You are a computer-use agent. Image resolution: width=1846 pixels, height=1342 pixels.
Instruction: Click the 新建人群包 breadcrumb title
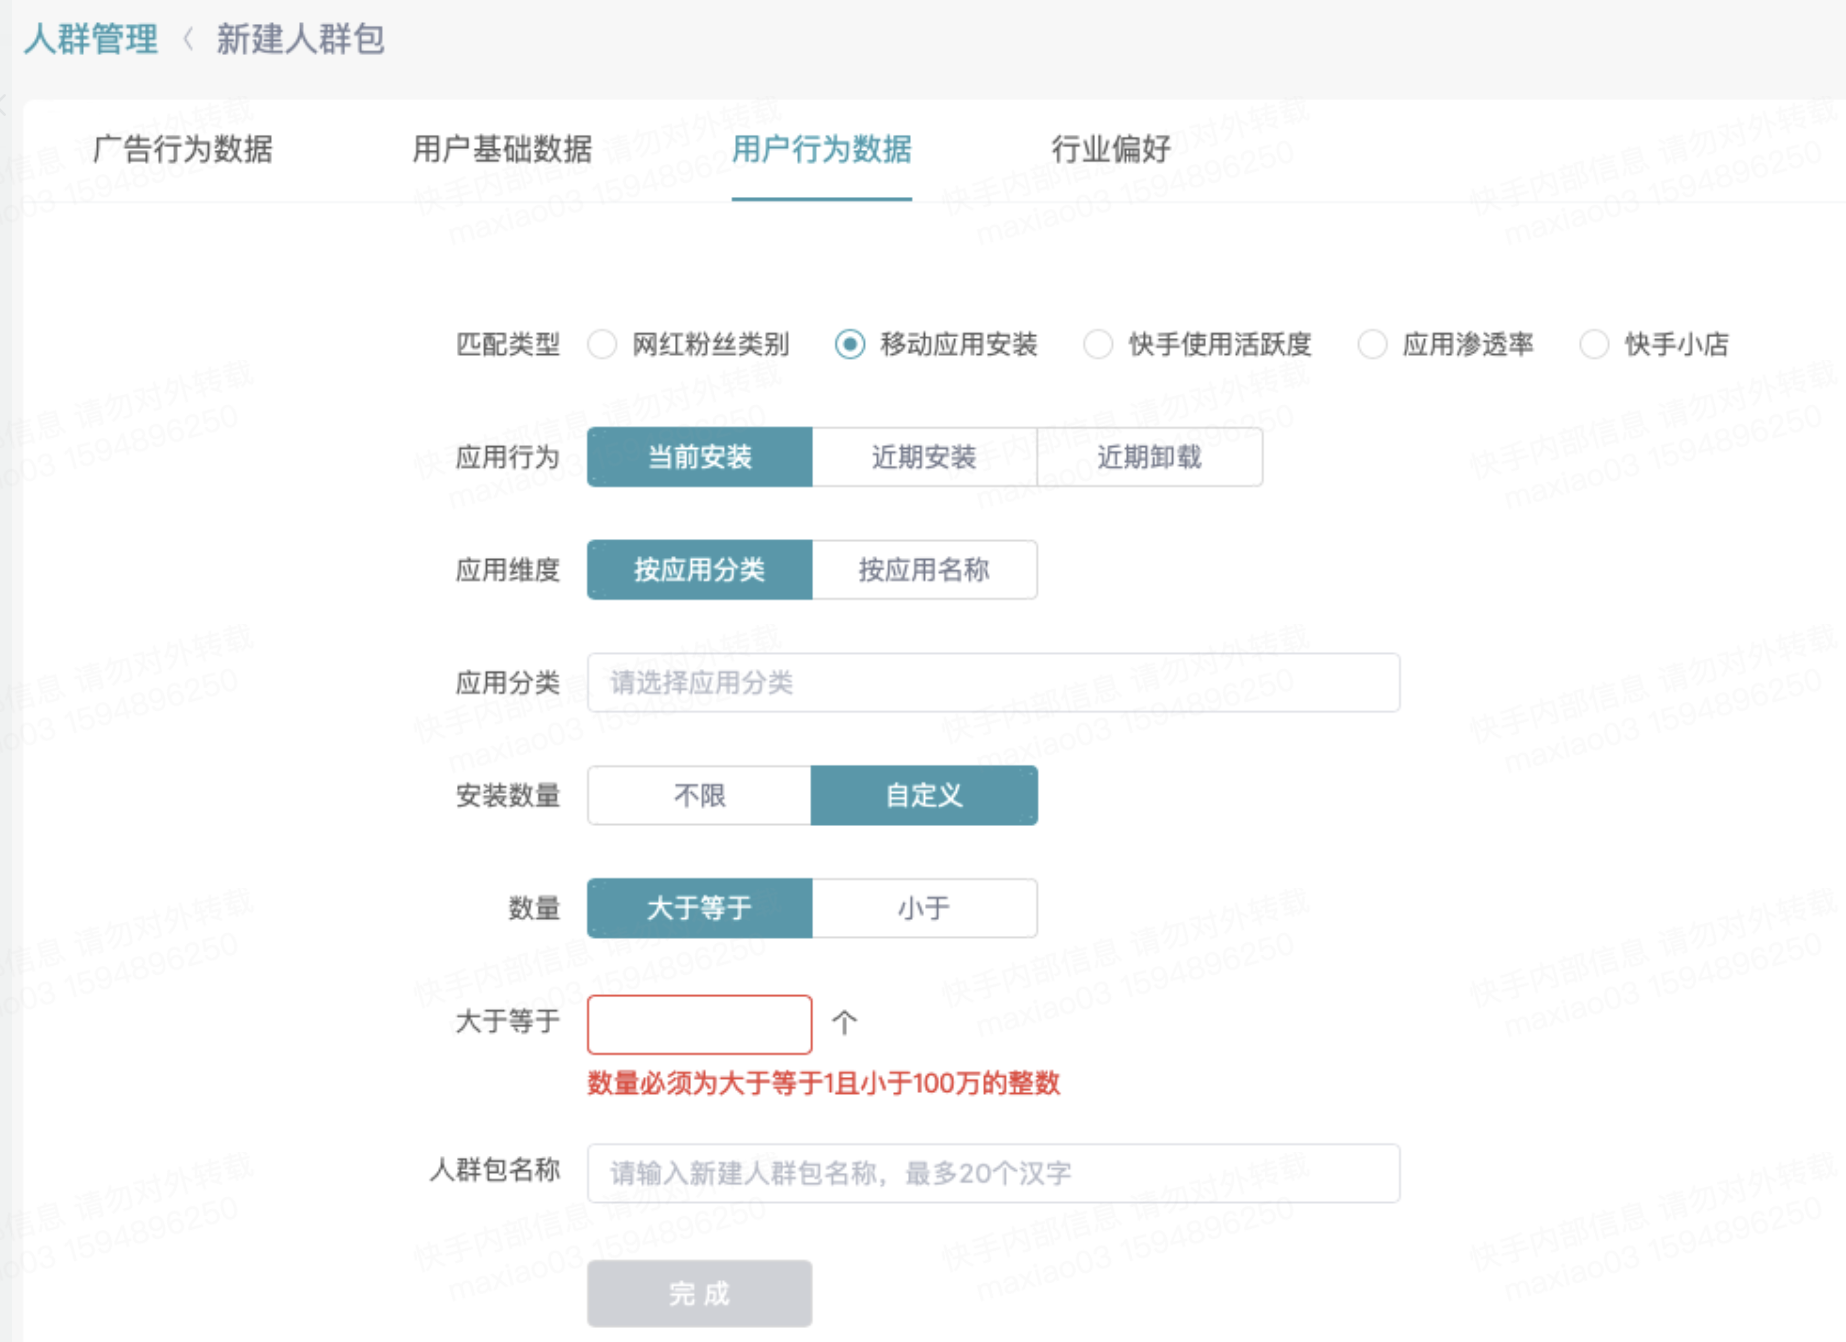pyautogui.click(x=300, y=39)
